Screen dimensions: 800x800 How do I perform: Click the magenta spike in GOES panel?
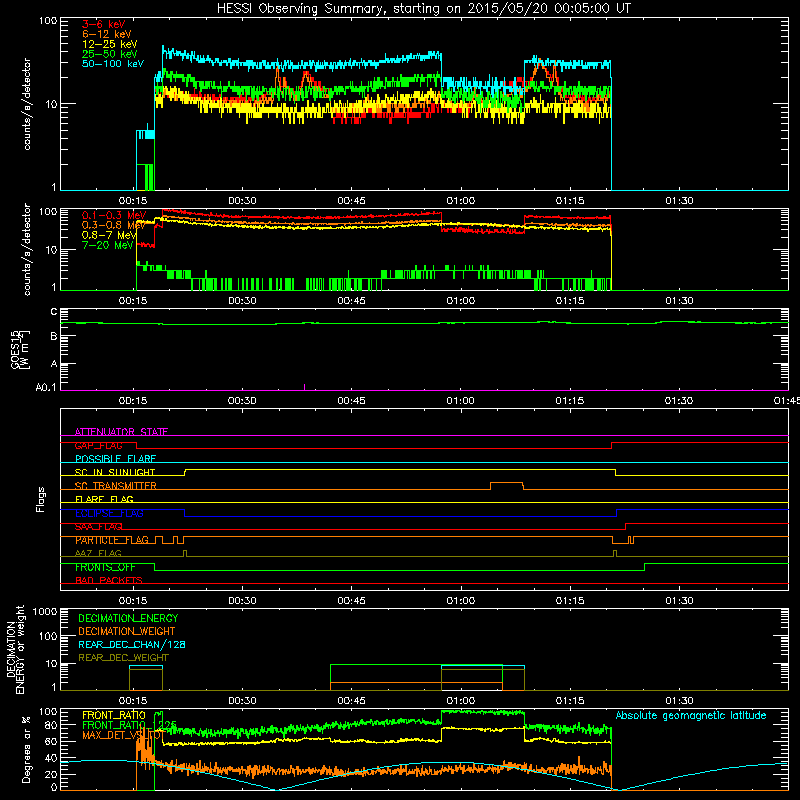coord(305,387)
